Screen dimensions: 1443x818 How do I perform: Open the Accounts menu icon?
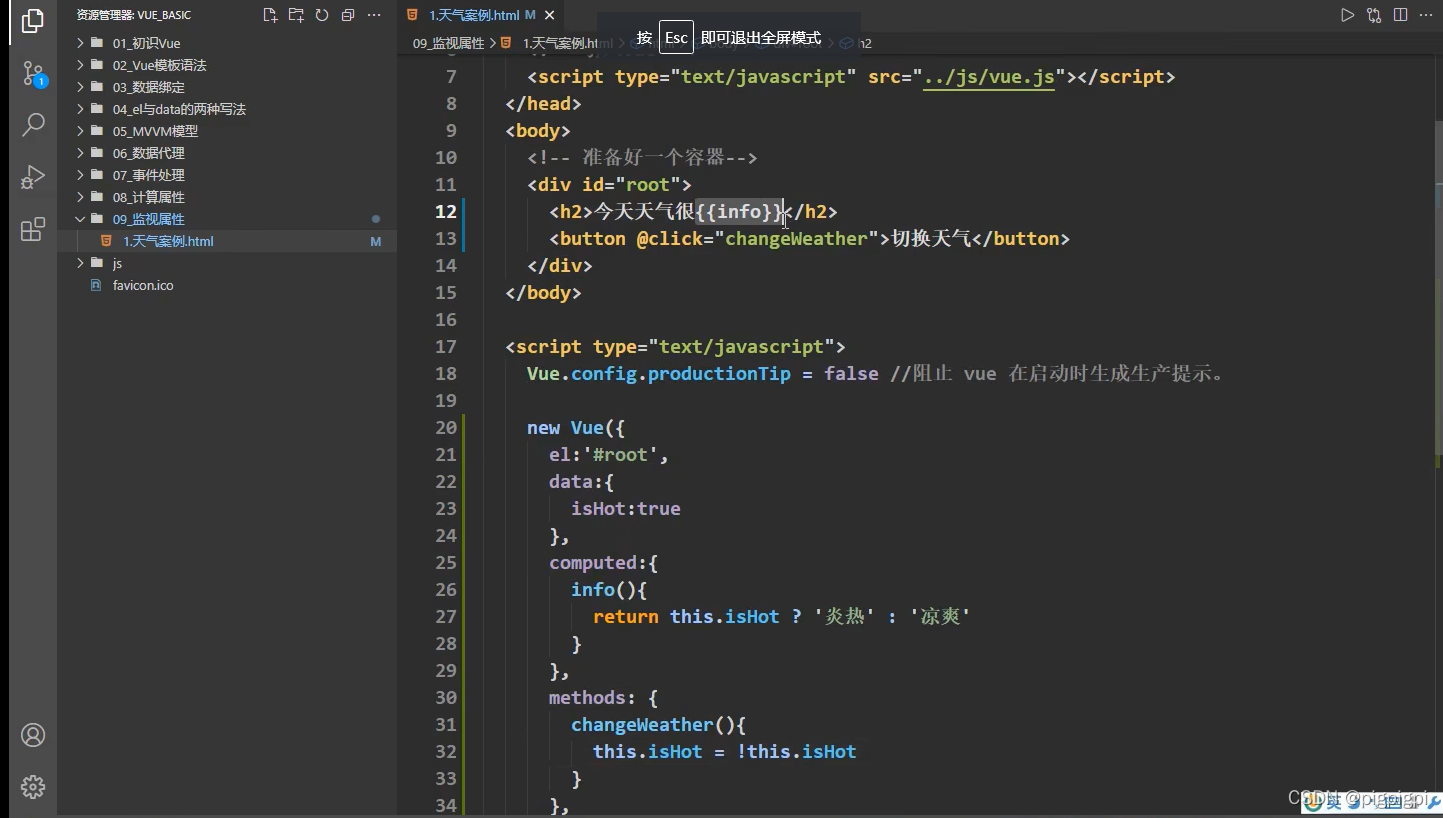coord(33,735)
